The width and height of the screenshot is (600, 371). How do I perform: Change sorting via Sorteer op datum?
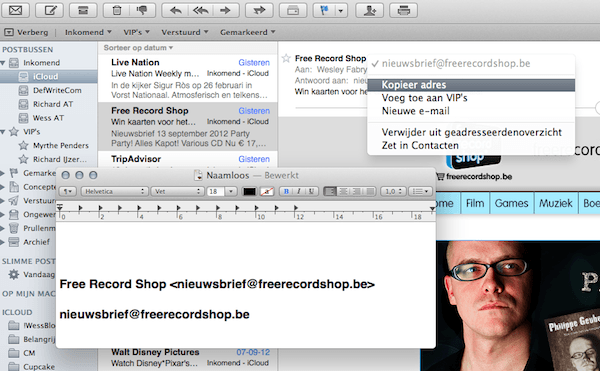pyautogui.click(x=138, y=48)
